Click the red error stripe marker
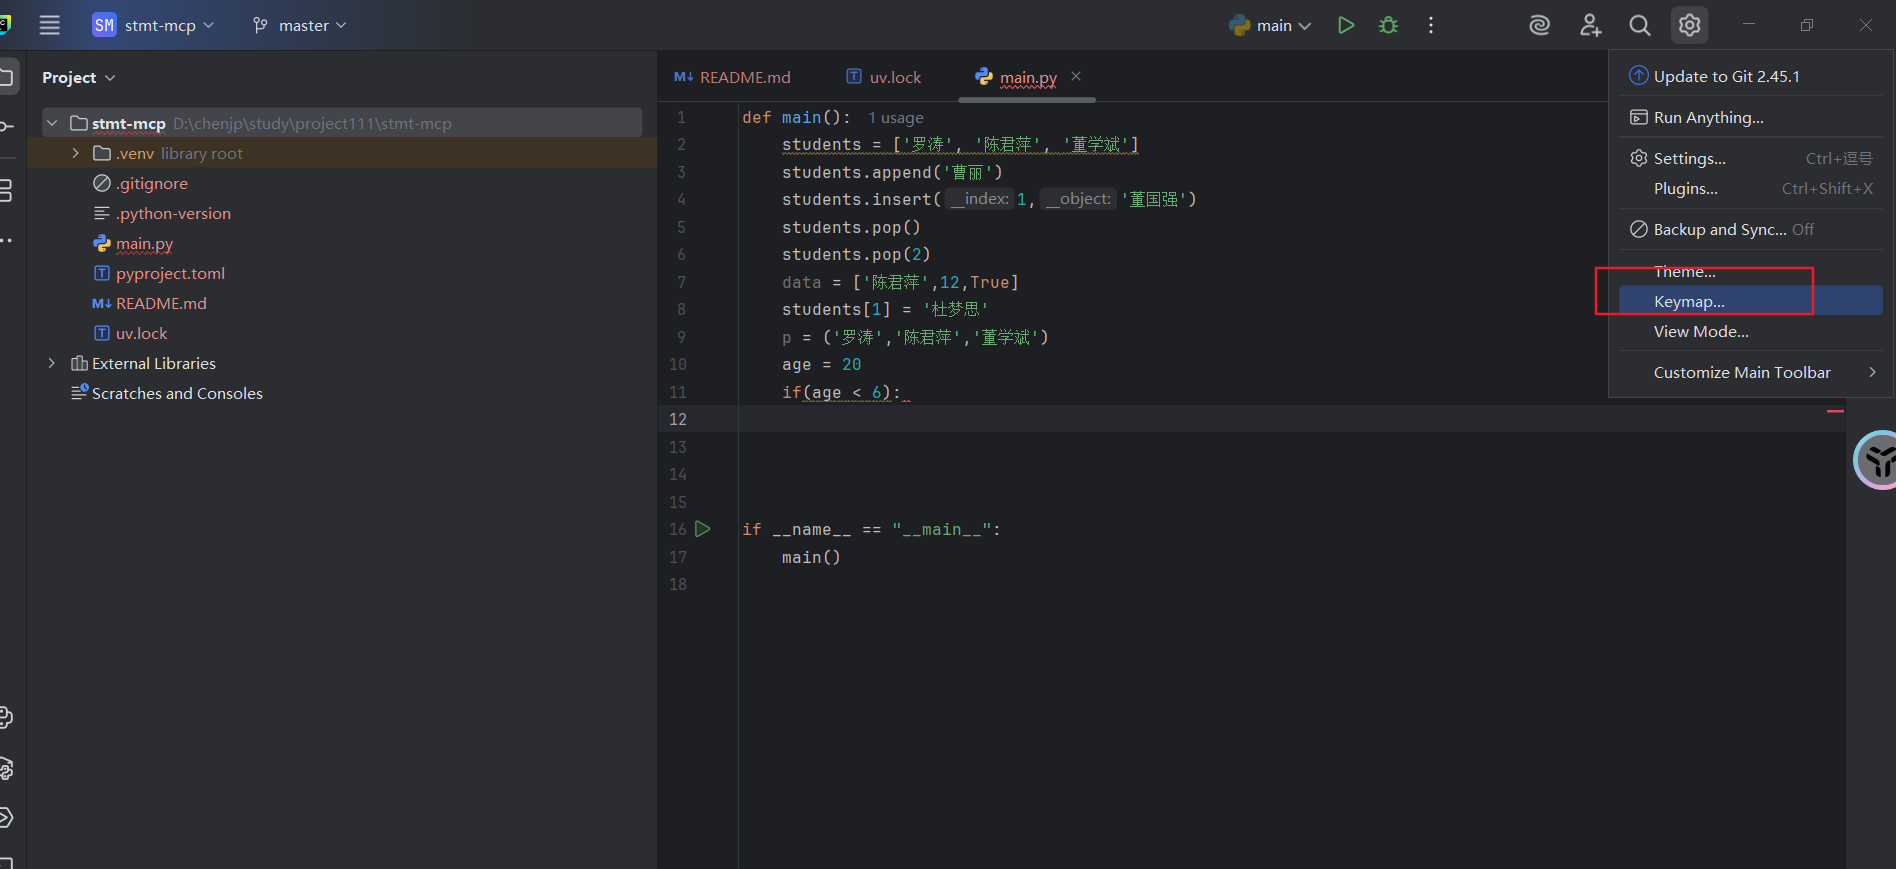The image size is (1896, 869). 1835,411
